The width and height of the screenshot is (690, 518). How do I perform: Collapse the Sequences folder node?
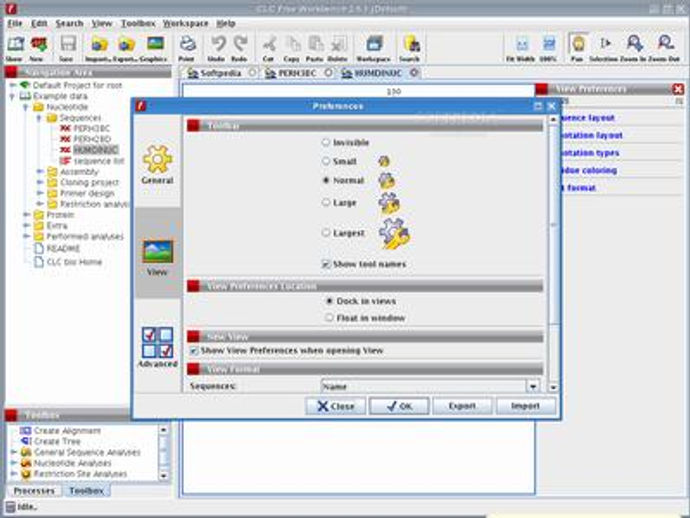coord(39,118)
